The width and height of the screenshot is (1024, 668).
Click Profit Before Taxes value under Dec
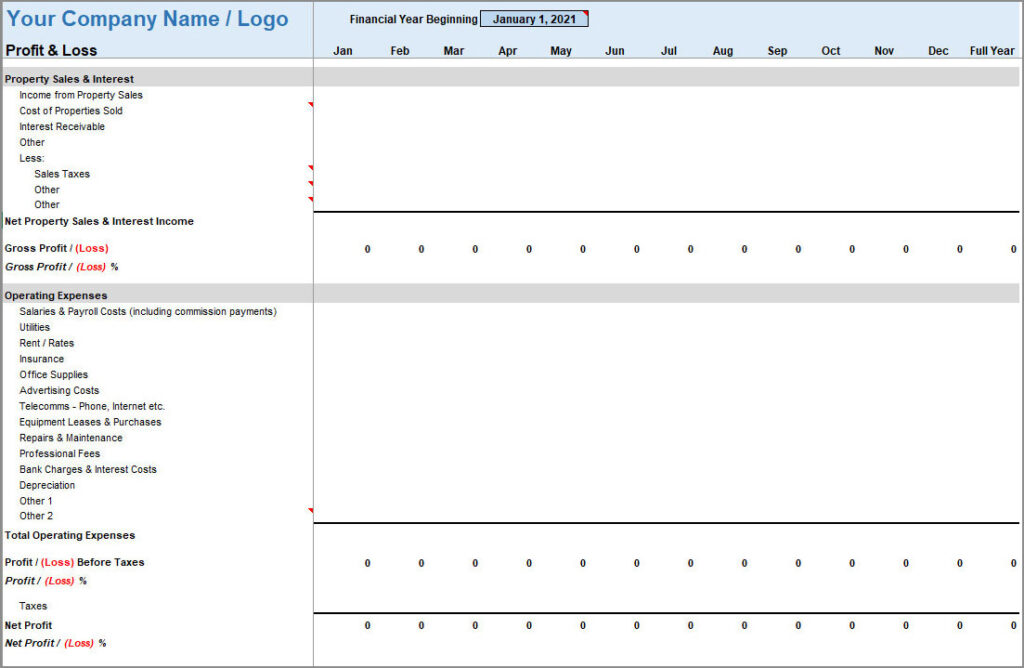tap(958, 563)
